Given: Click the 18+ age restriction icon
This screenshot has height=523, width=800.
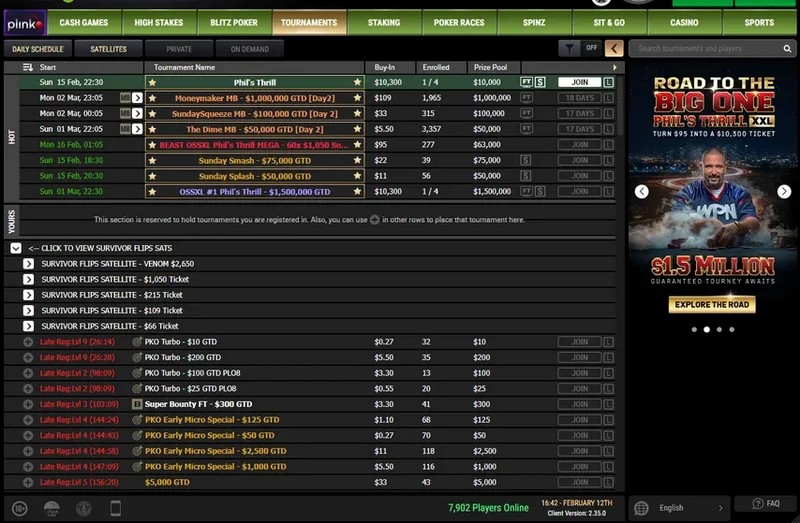Looking at the screenshot, I should pyautogui.click(x=21, y=508).
